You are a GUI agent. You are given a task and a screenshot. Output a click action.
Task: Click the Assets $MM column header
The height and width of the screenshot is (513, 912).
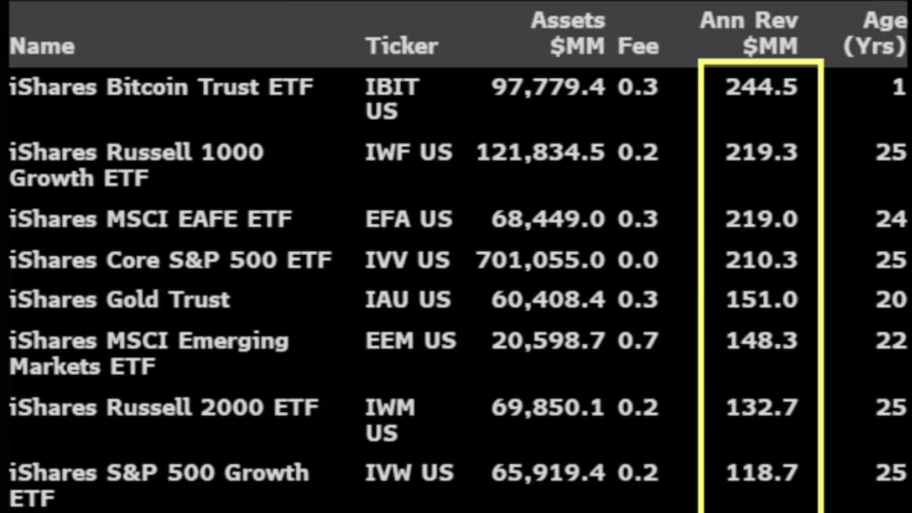point(568,33)
